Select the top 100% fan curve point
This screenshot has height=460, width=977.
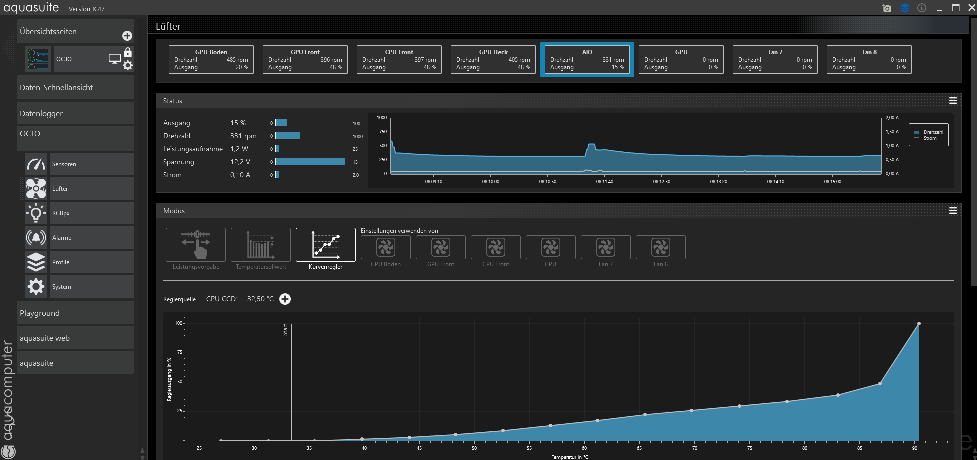pos(919,323)
